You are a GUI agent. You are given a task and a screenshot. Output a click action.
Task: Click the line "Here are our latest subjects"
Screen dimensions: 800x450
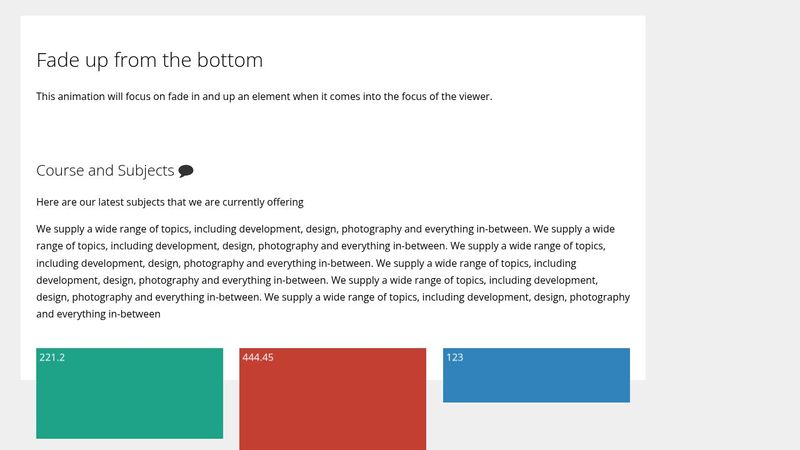tap(170, 202)
